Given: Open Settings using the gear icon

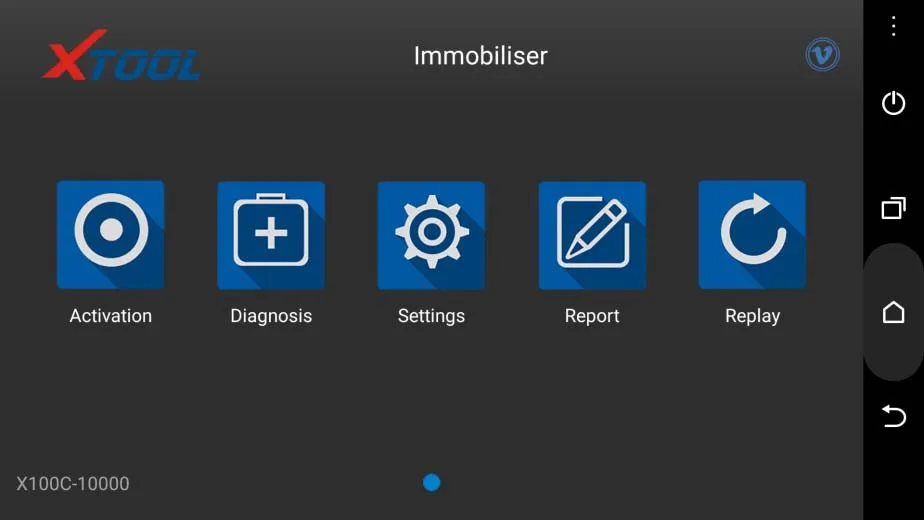Looking at the screenshot, I should pyautogui.click(x=431, y=235).
